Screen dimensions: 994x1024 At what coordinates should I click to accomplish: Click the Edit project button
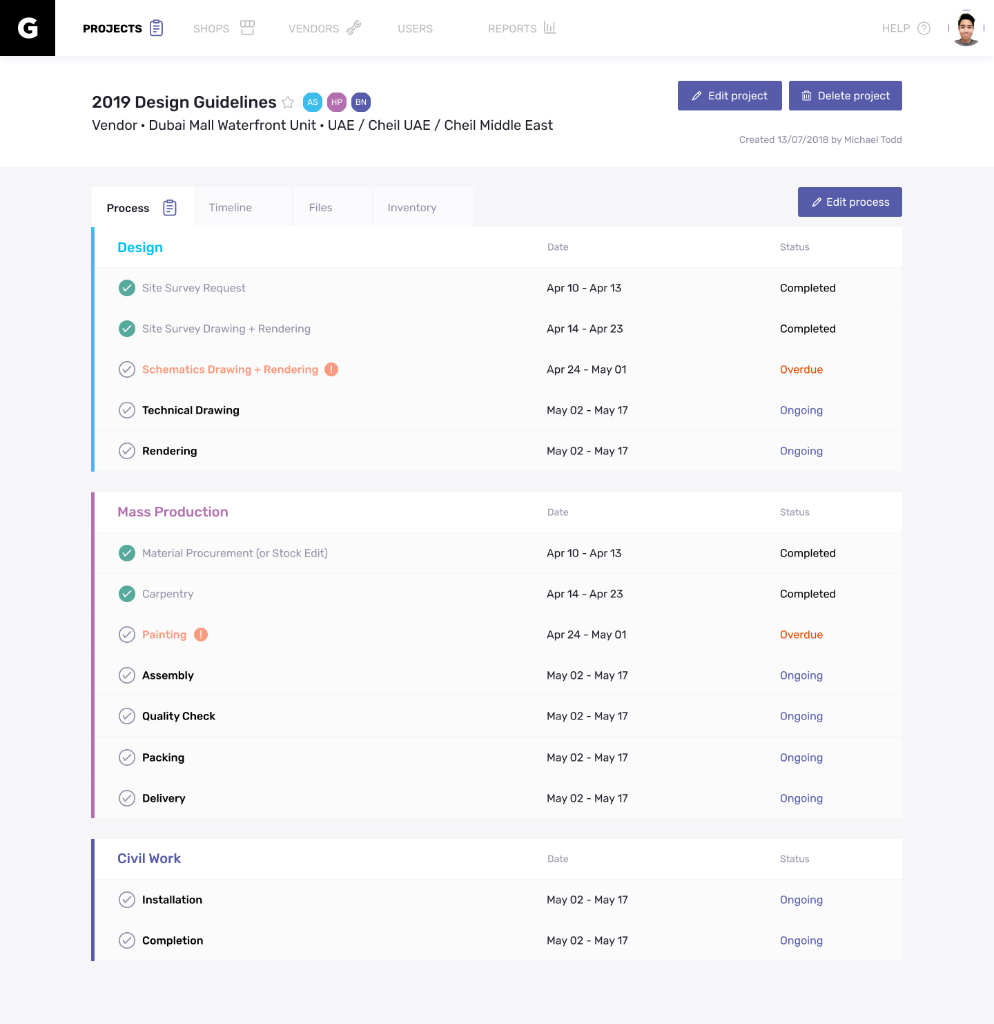[729, 96]
